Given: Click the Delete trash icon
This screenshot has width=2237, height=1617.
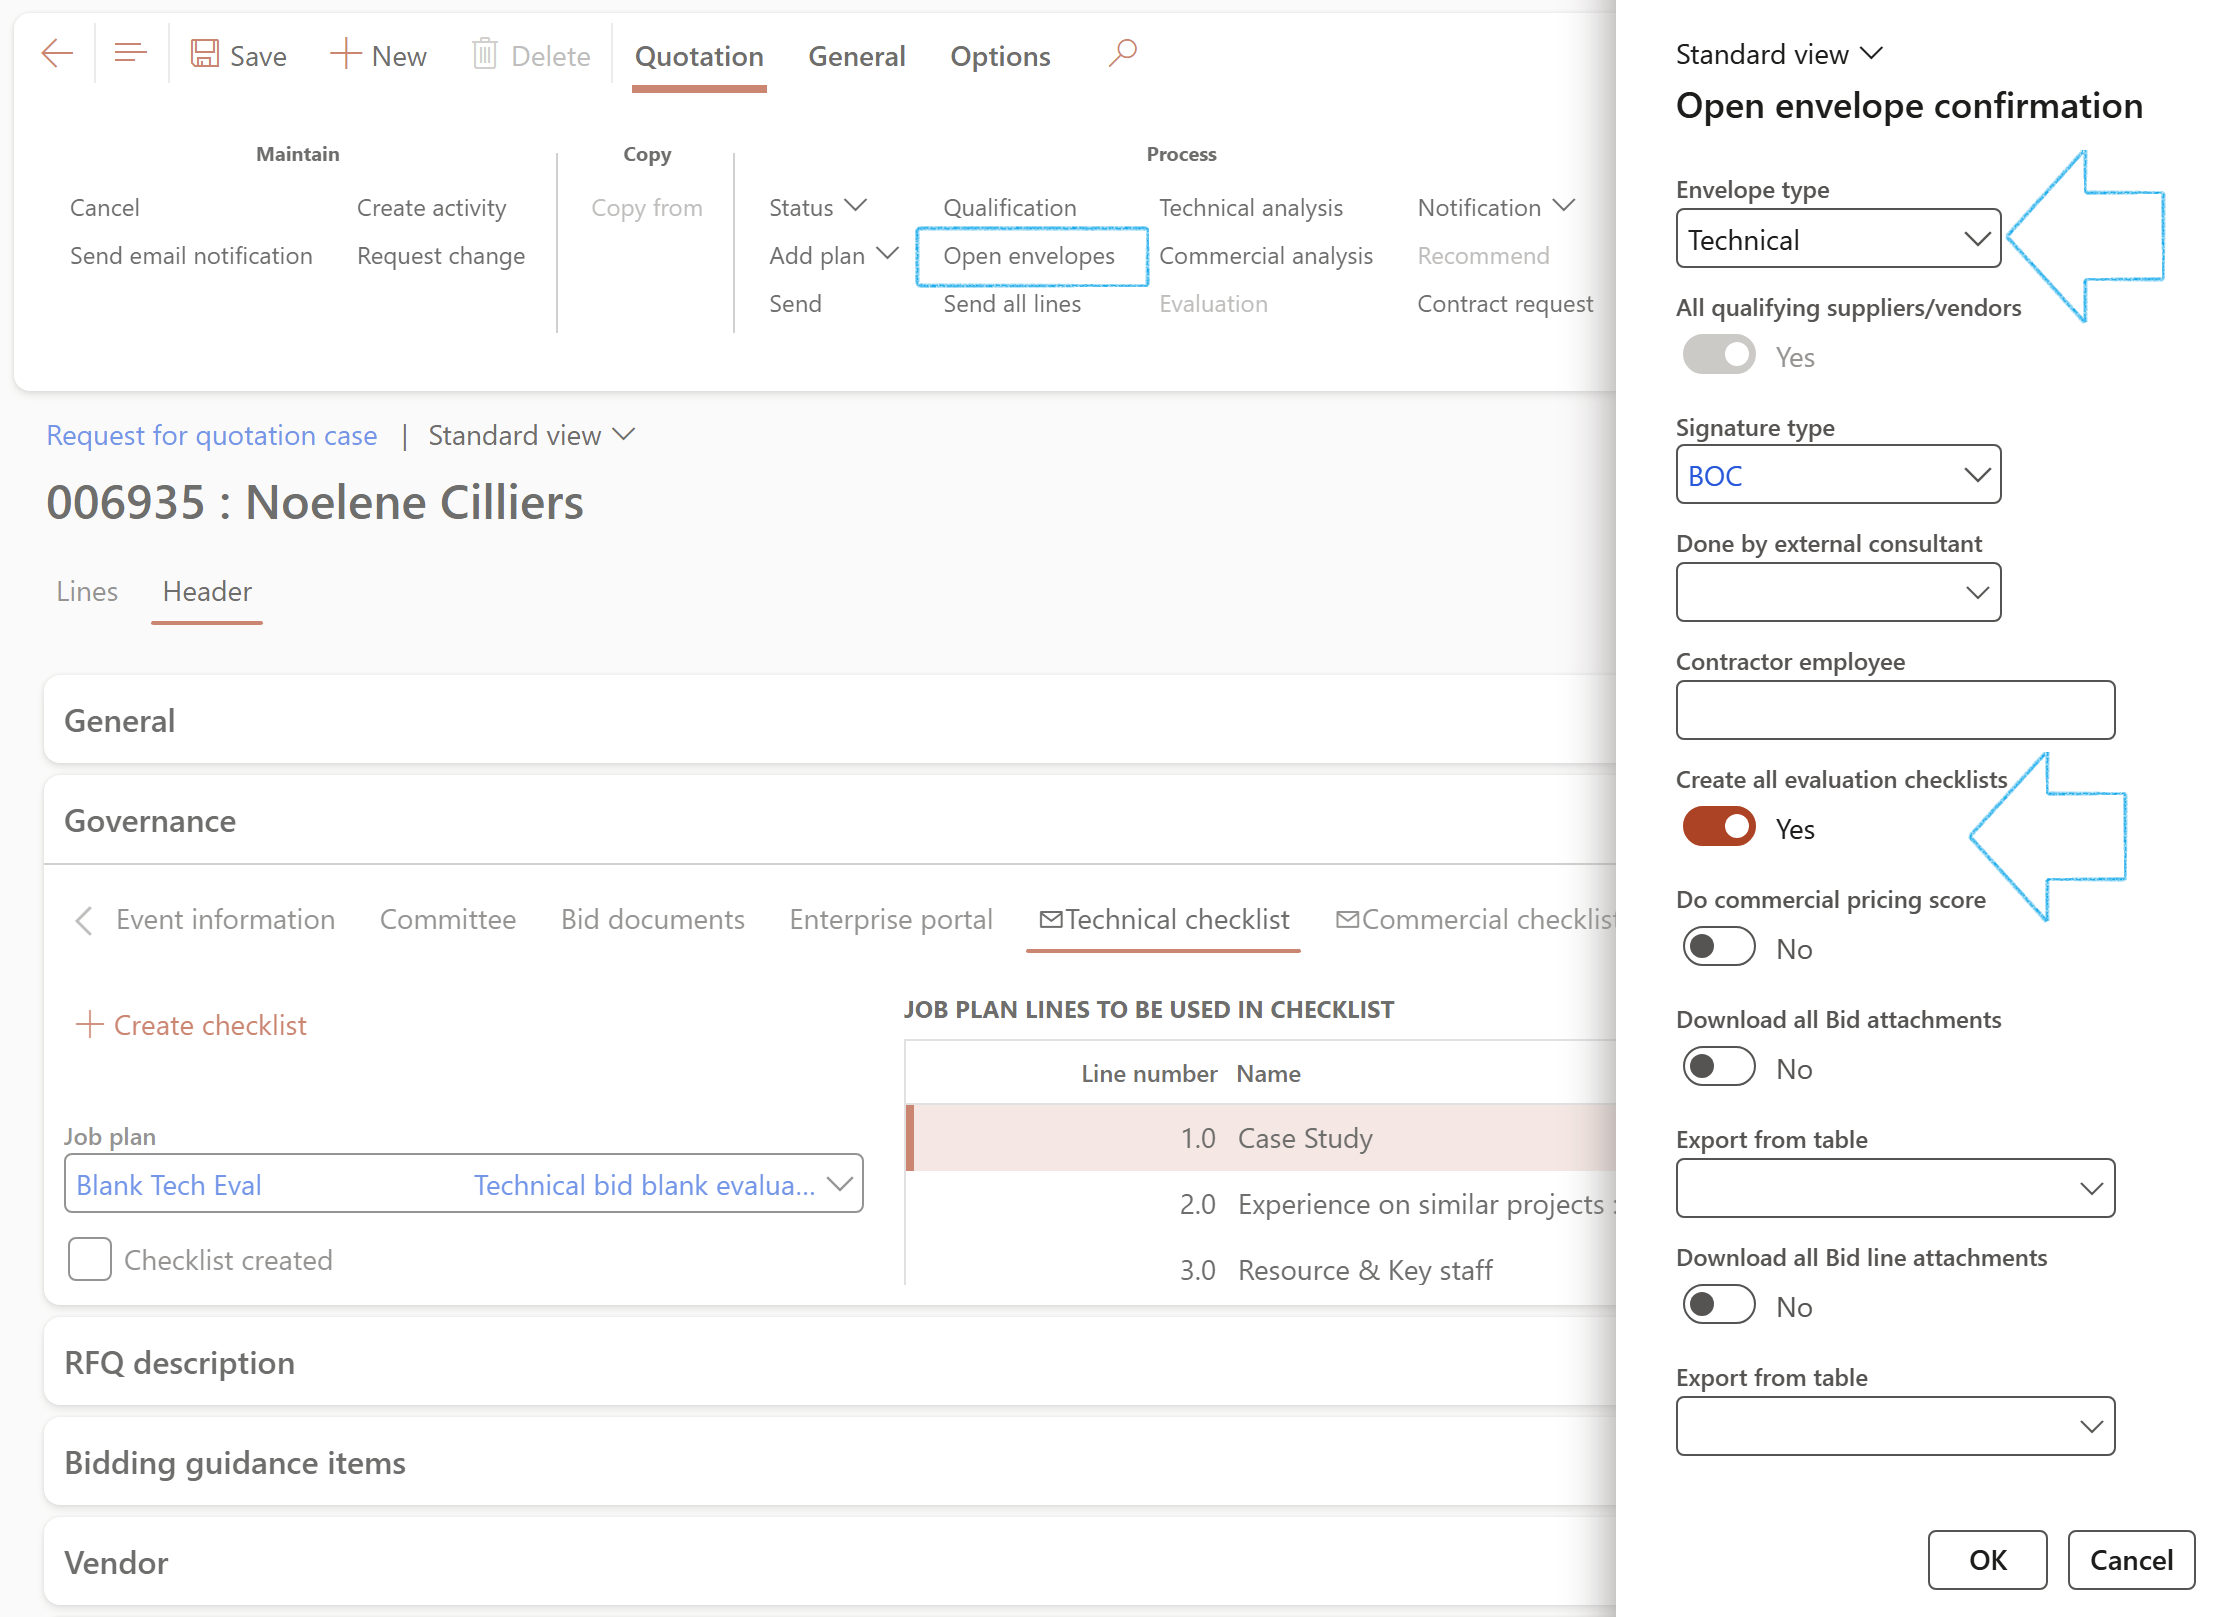Looking at the screenshot, I should point(485,54).
